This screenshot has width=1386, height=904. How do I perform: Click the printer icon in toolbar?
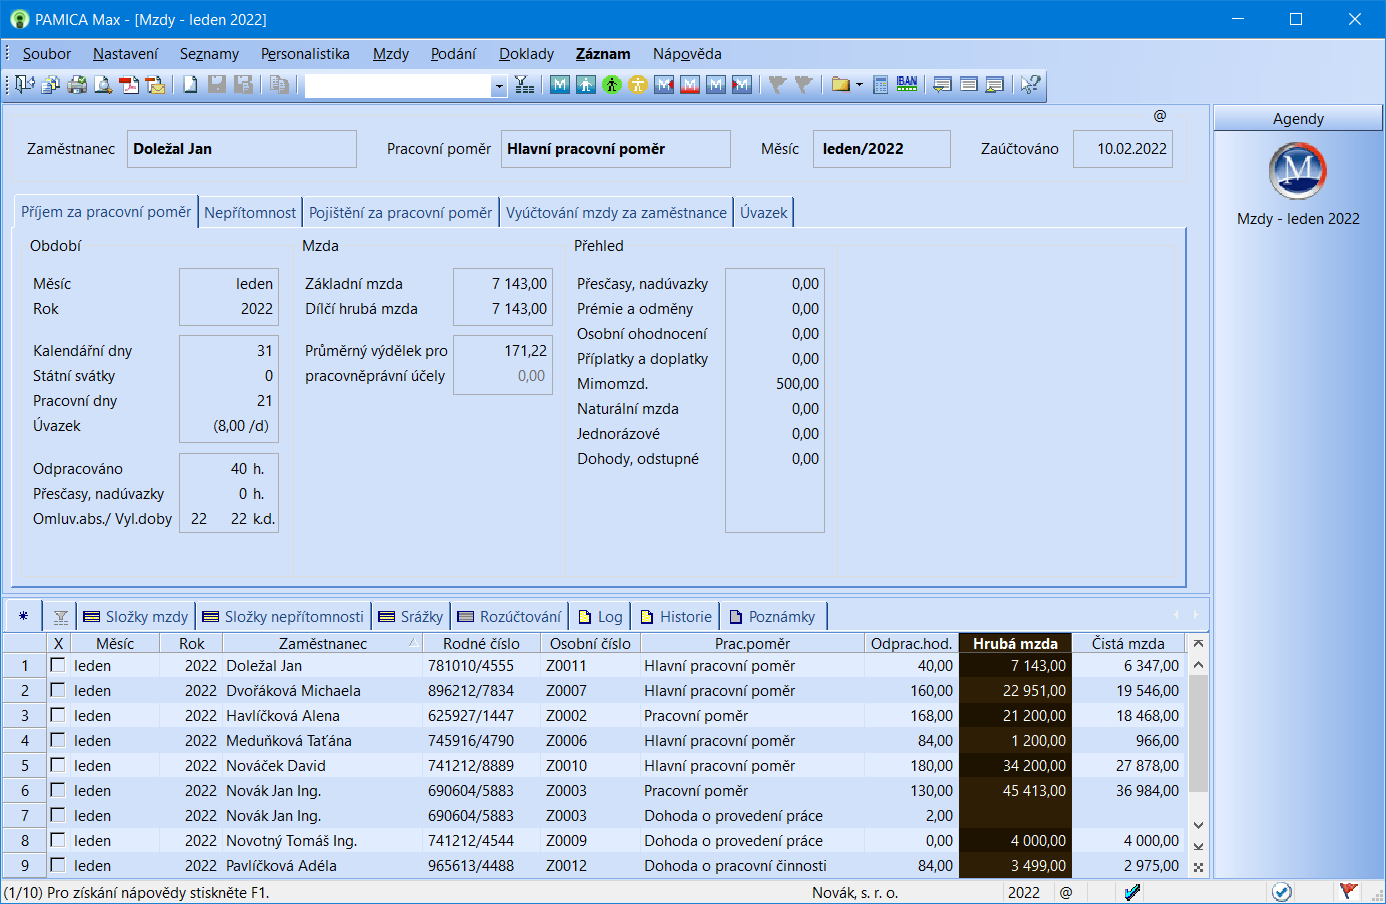(x=77, y=85)
